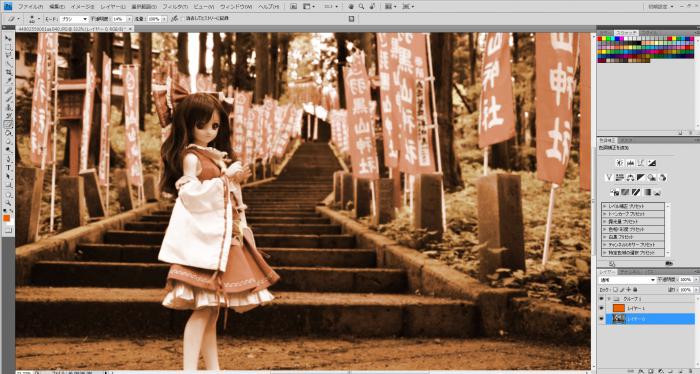The image size is (700, 374).
Task: Select the orange レイヤー1 thumbnail
Action: (618, 308)
